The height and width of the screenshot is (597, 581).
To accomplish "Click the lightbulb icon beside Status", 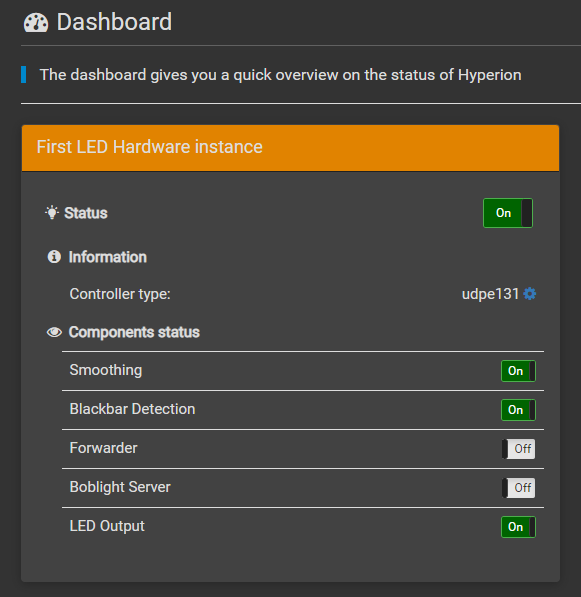I will click(x=52, y=212).
